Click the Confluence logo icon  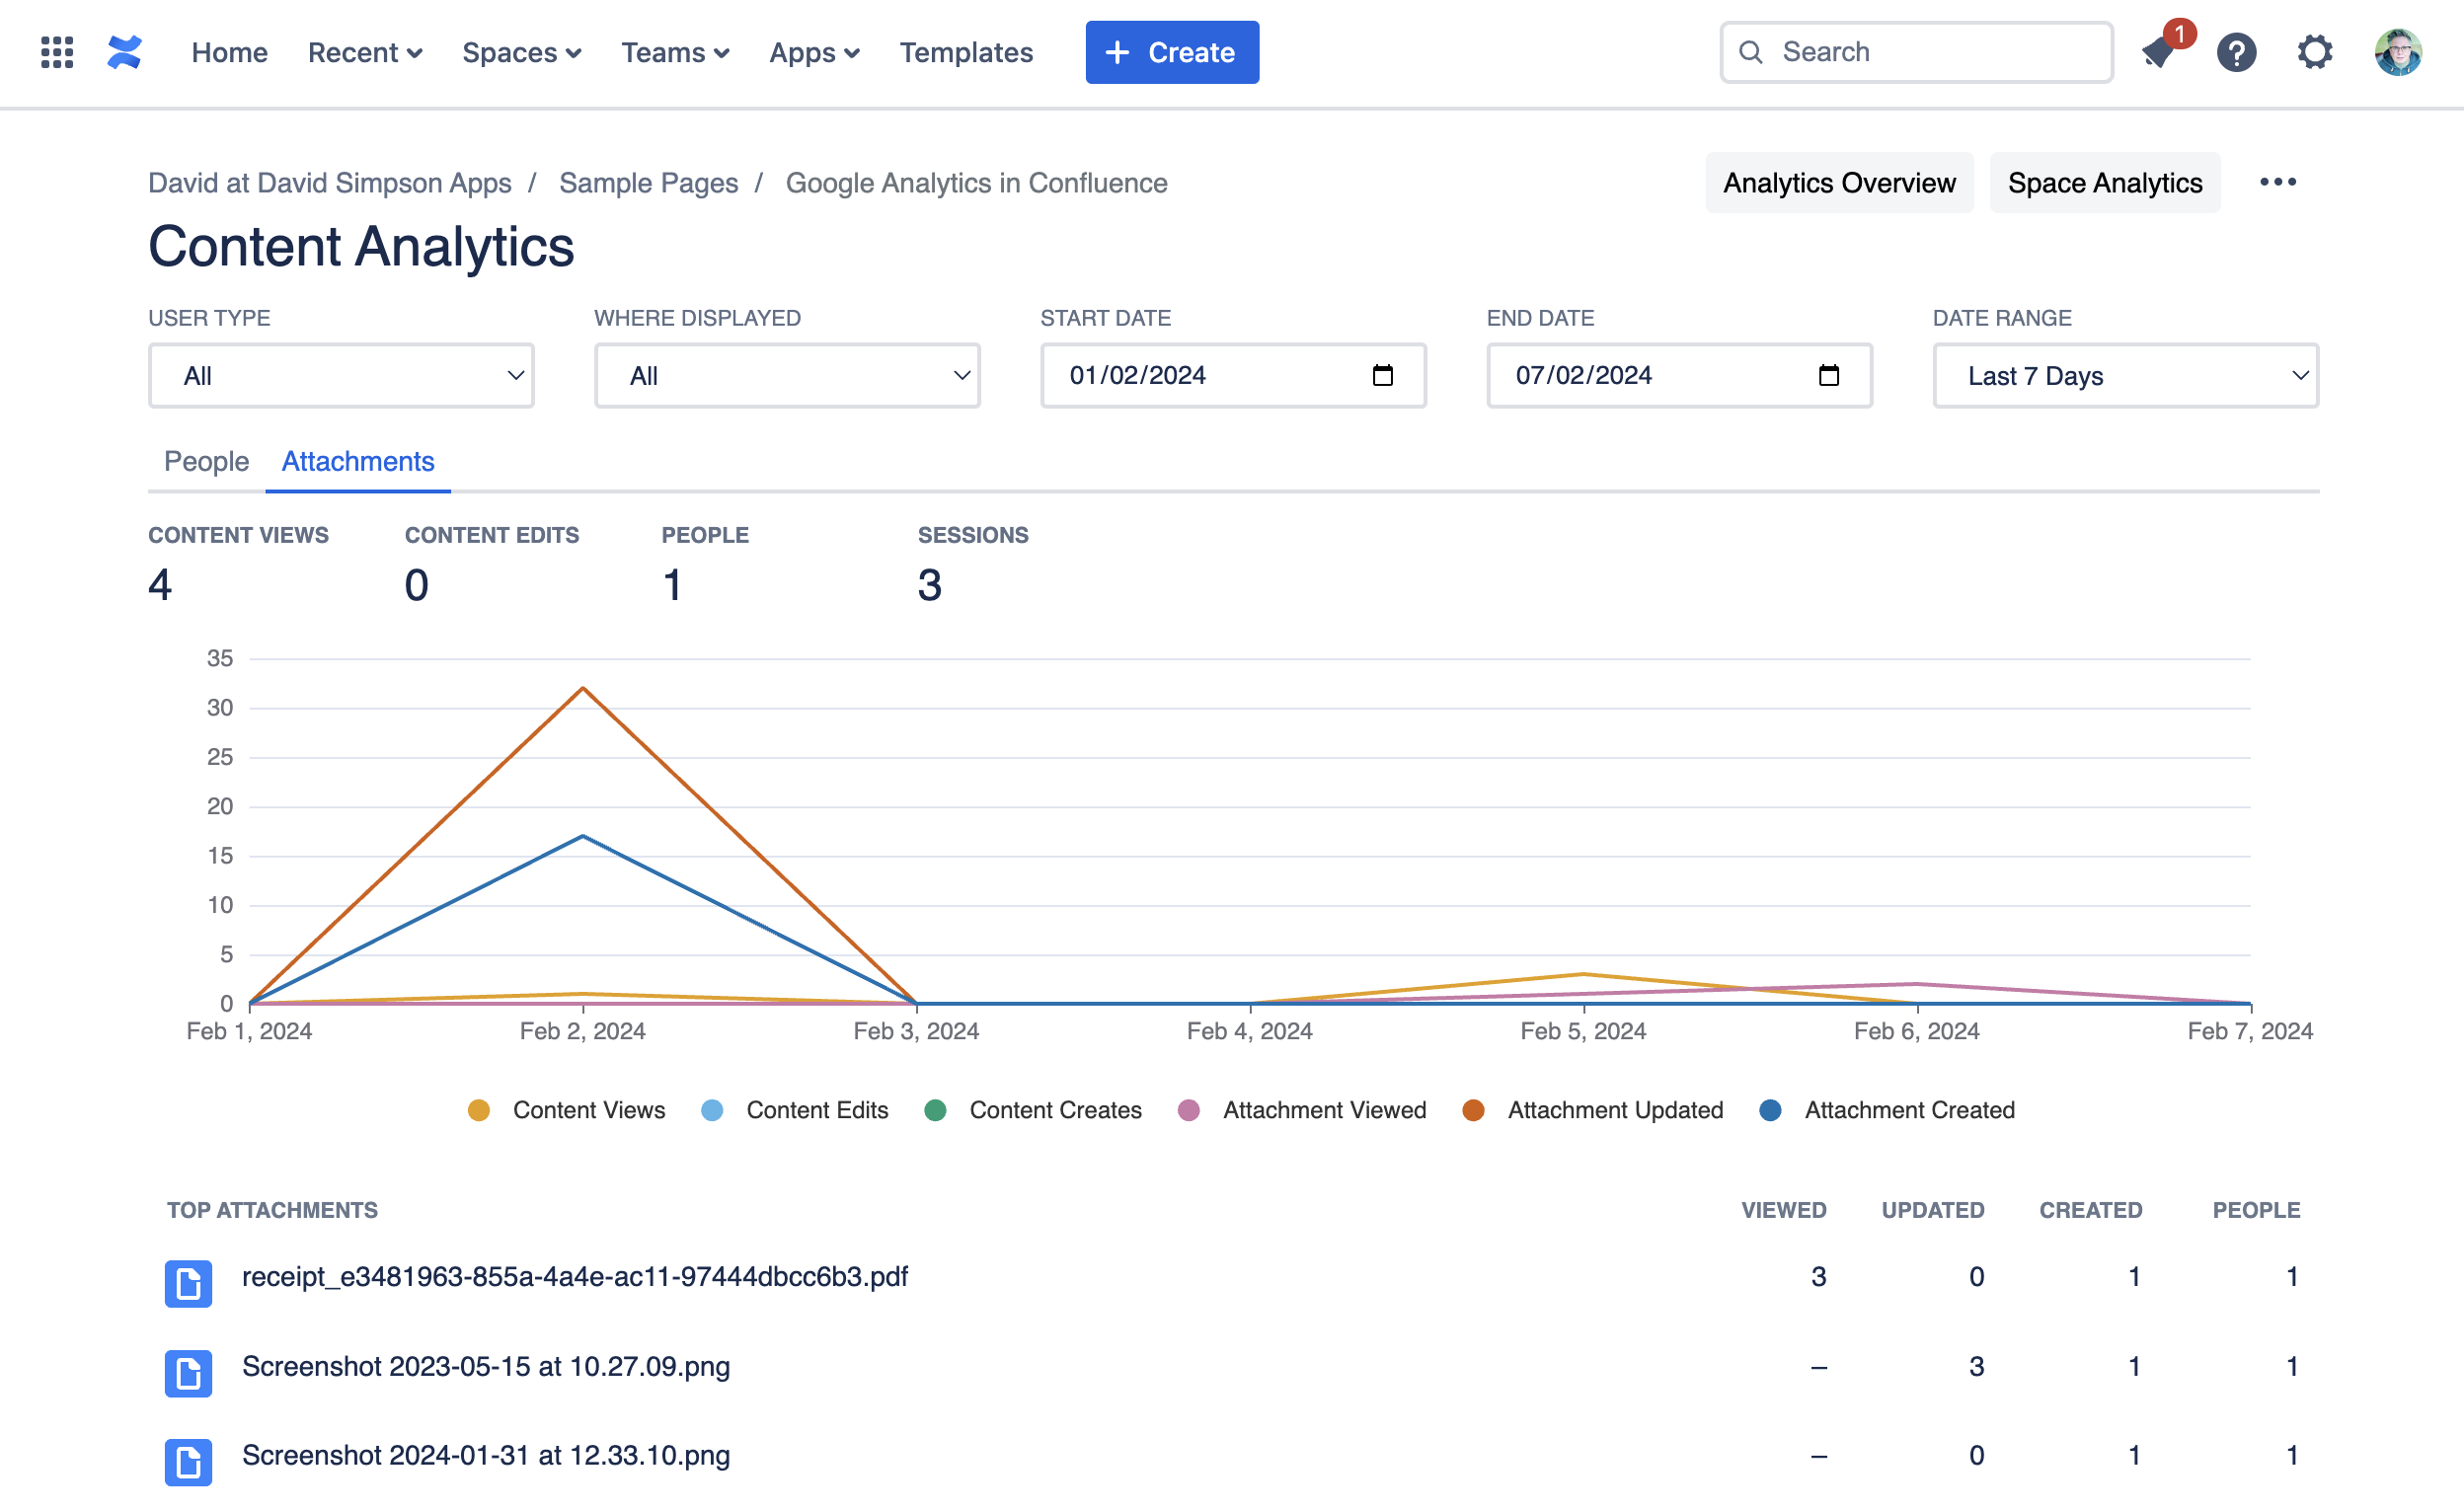click(x=124, y=52)
